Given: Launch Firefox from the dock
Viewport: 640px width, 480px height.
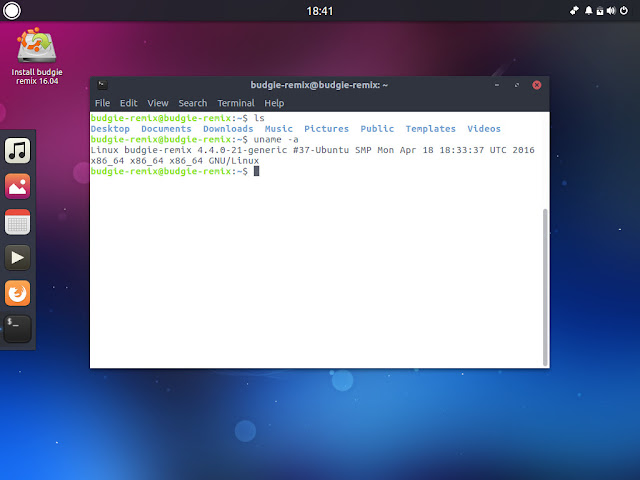Looking at the screenshot, I should point(18,293).
